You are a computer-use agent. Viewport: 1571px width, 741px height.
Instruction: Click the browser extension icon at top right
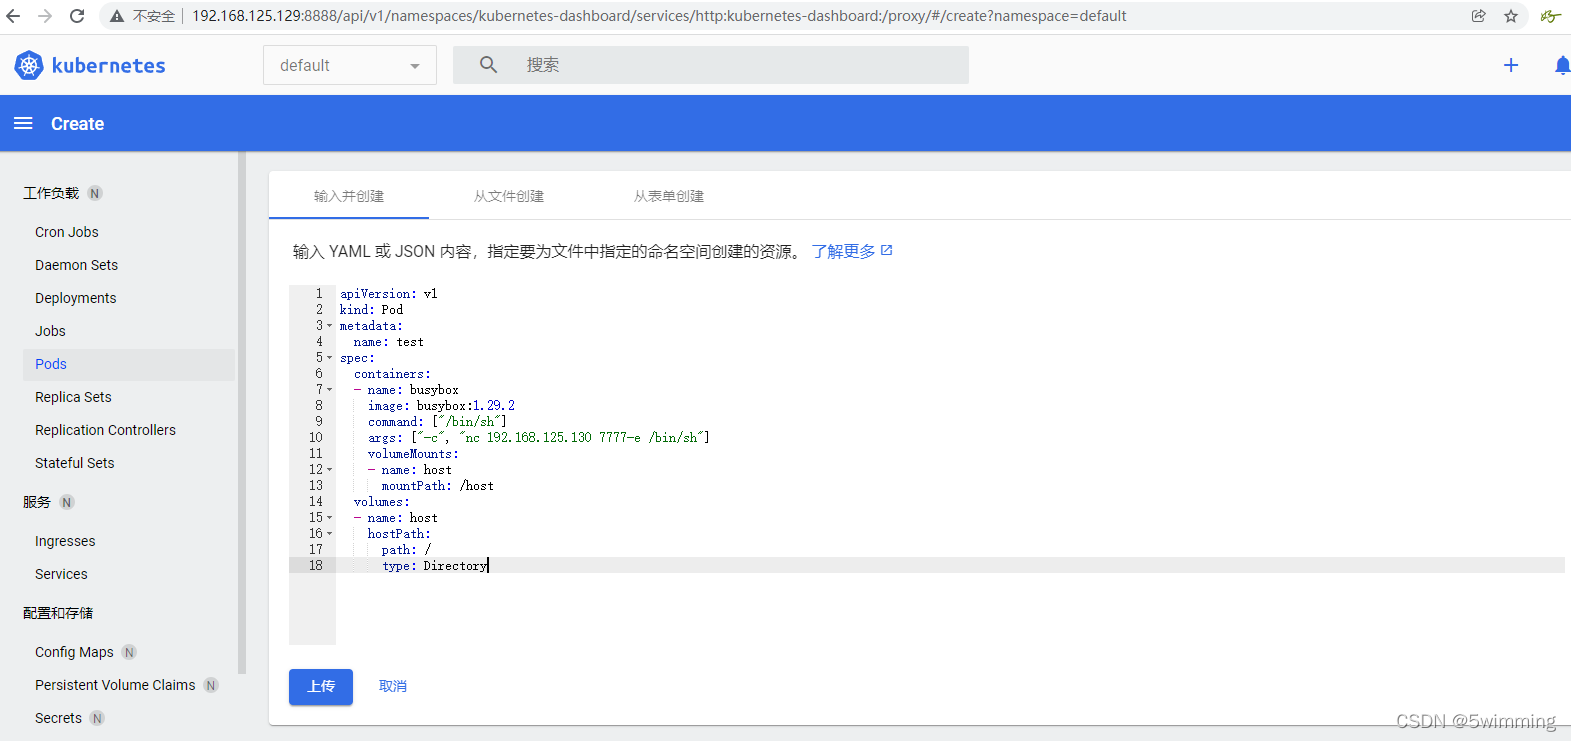click(1551, 16)
